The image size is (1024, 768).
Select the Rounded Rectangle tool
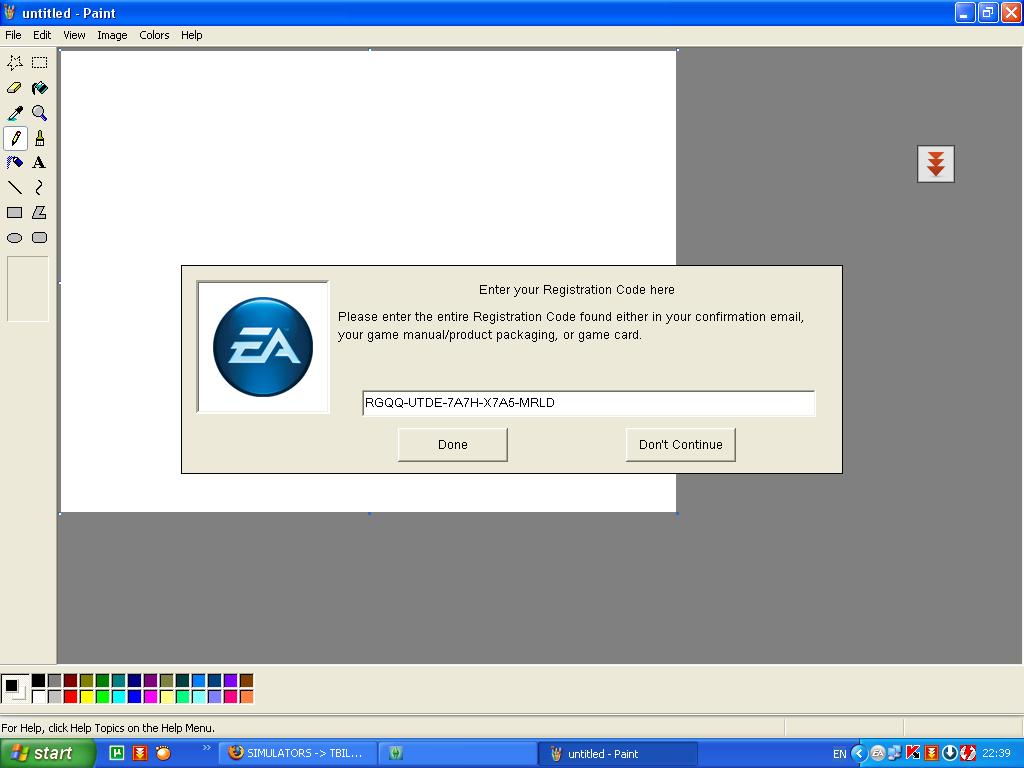[40, 238]
